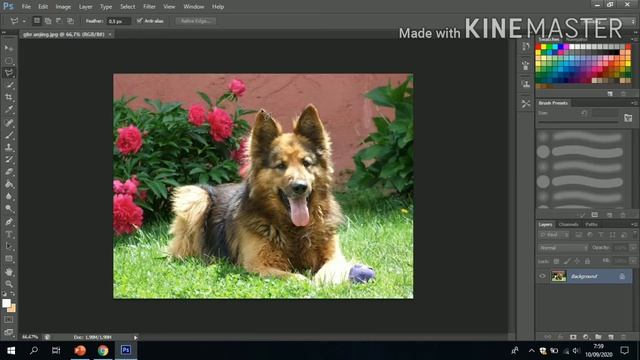Select the Blur tool
Image resolution: width=640 pixels, height=360 pixels.
click(9, 196)
